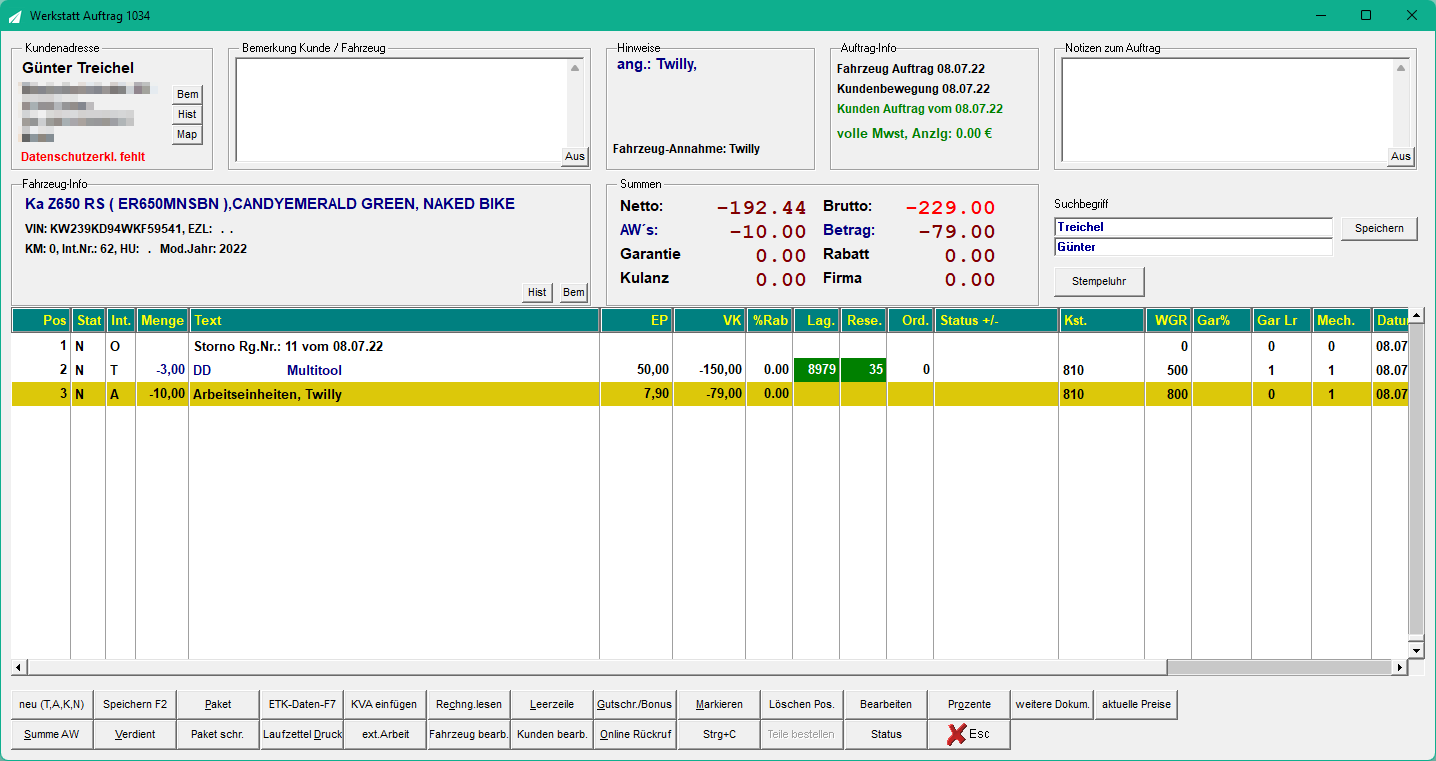Open the Stempeluhr time clock
This screenshot has height=761, width=1436.
1099,282
